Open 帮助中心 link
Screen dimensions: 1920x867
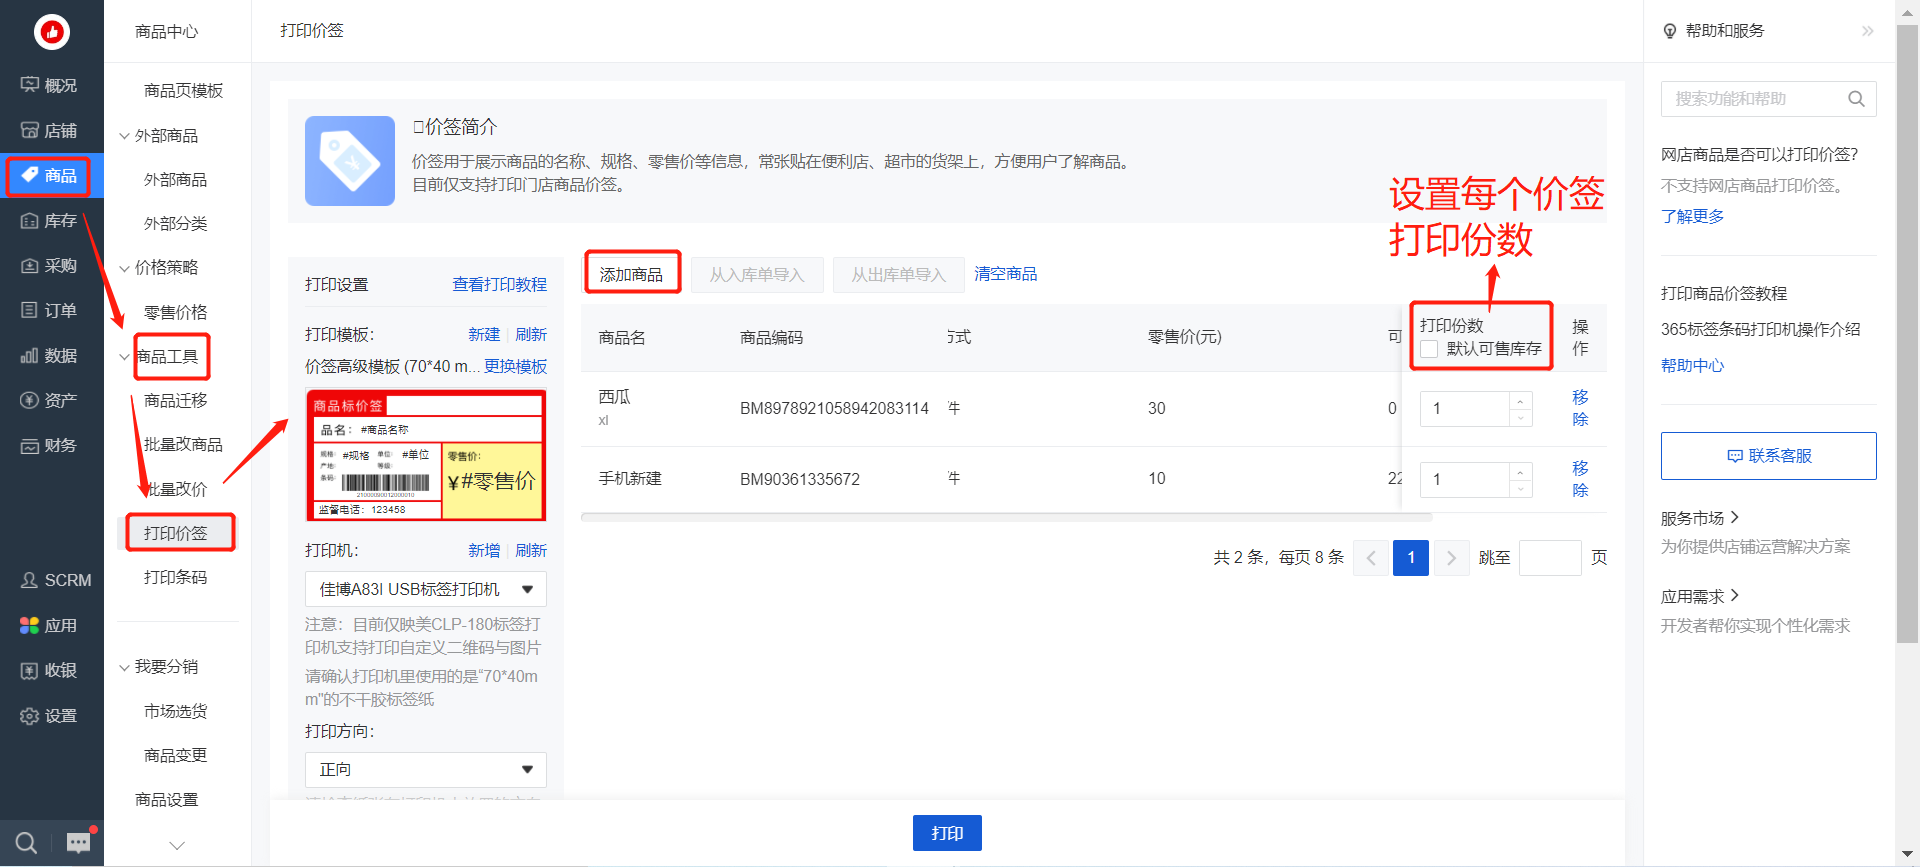click(x=1692, y=366)
